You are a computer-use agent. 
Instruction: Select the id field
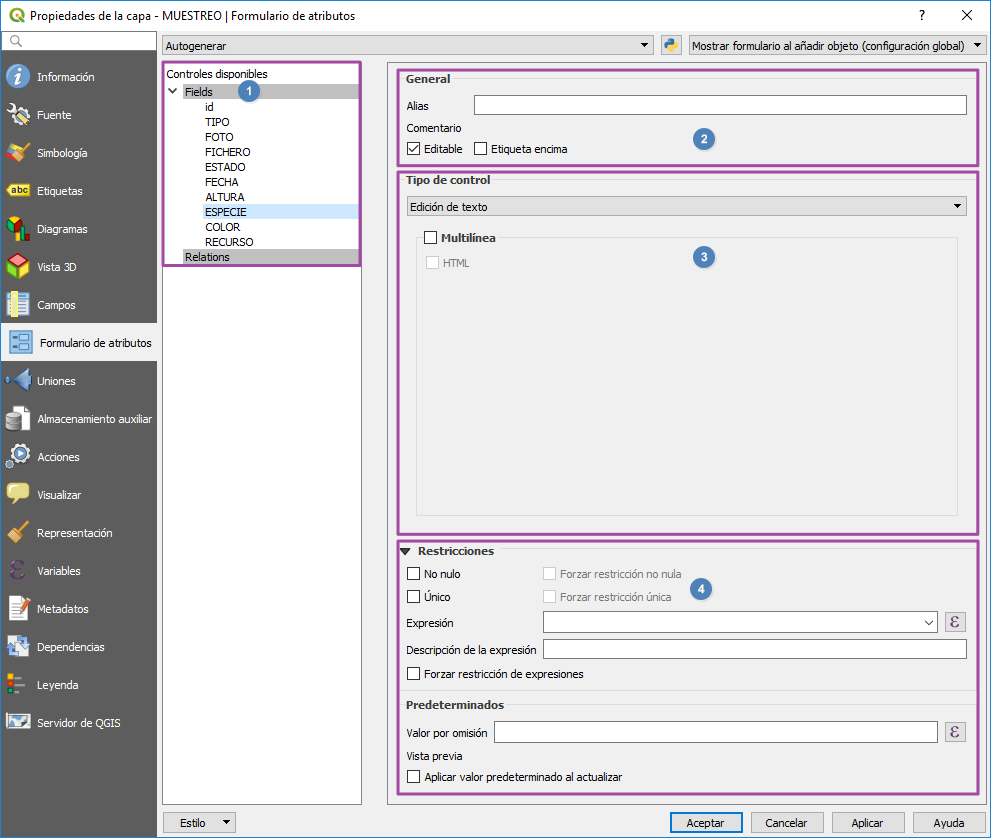coord(209,107)
